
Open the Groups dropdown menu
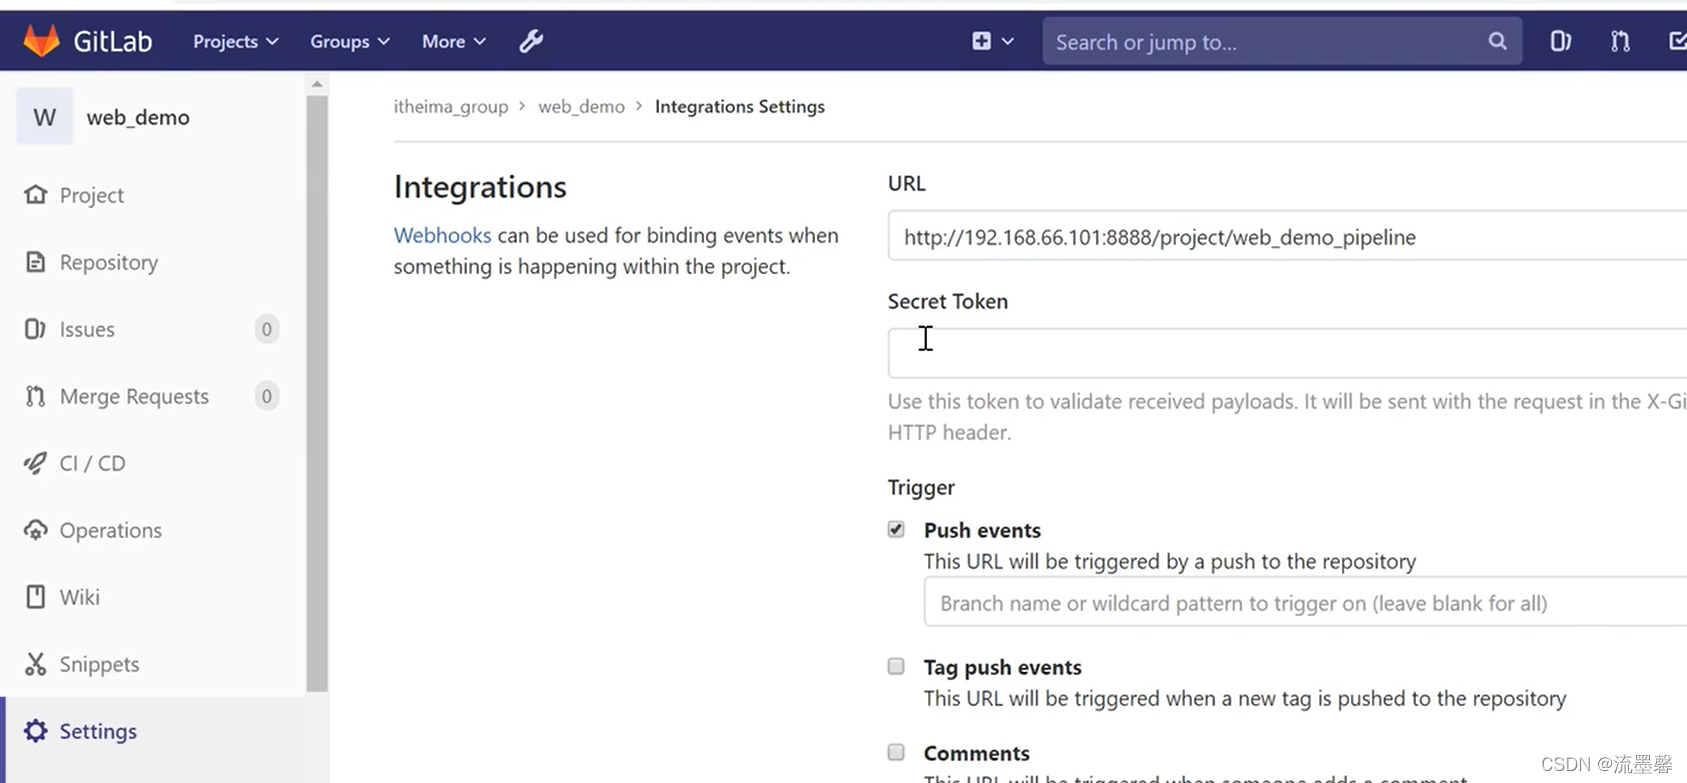point(350,41)
